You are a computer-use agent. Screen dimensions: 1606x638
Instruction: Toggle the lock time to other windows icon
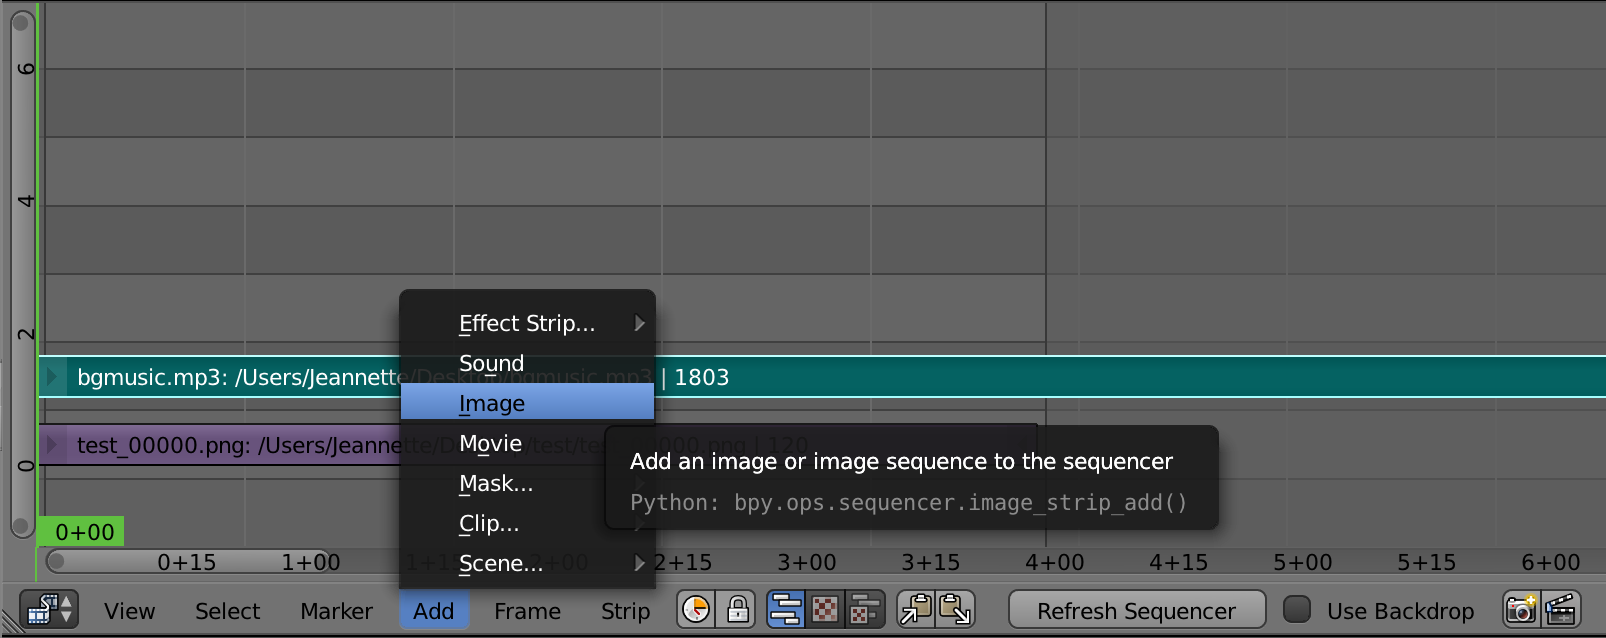tap(738, 610)
